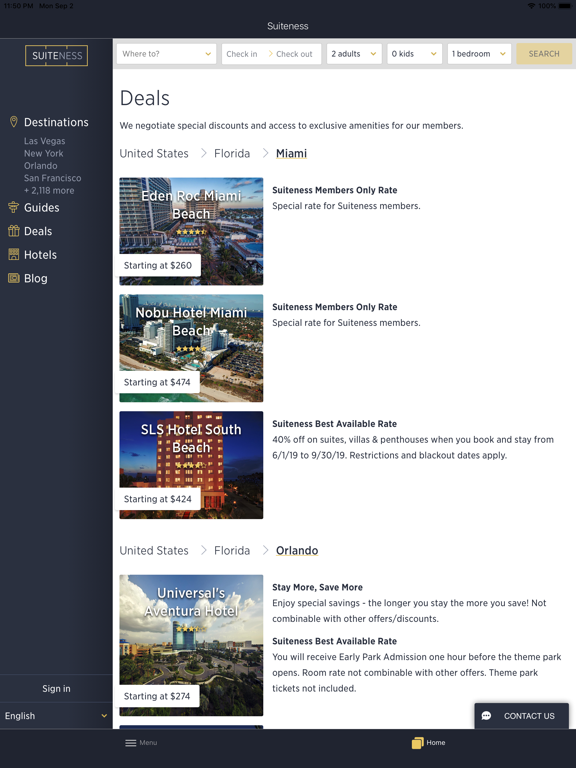Open Universal's Aventura Hotel thumbnail
This screenshot has height=768, width=576.
point(191,645)
